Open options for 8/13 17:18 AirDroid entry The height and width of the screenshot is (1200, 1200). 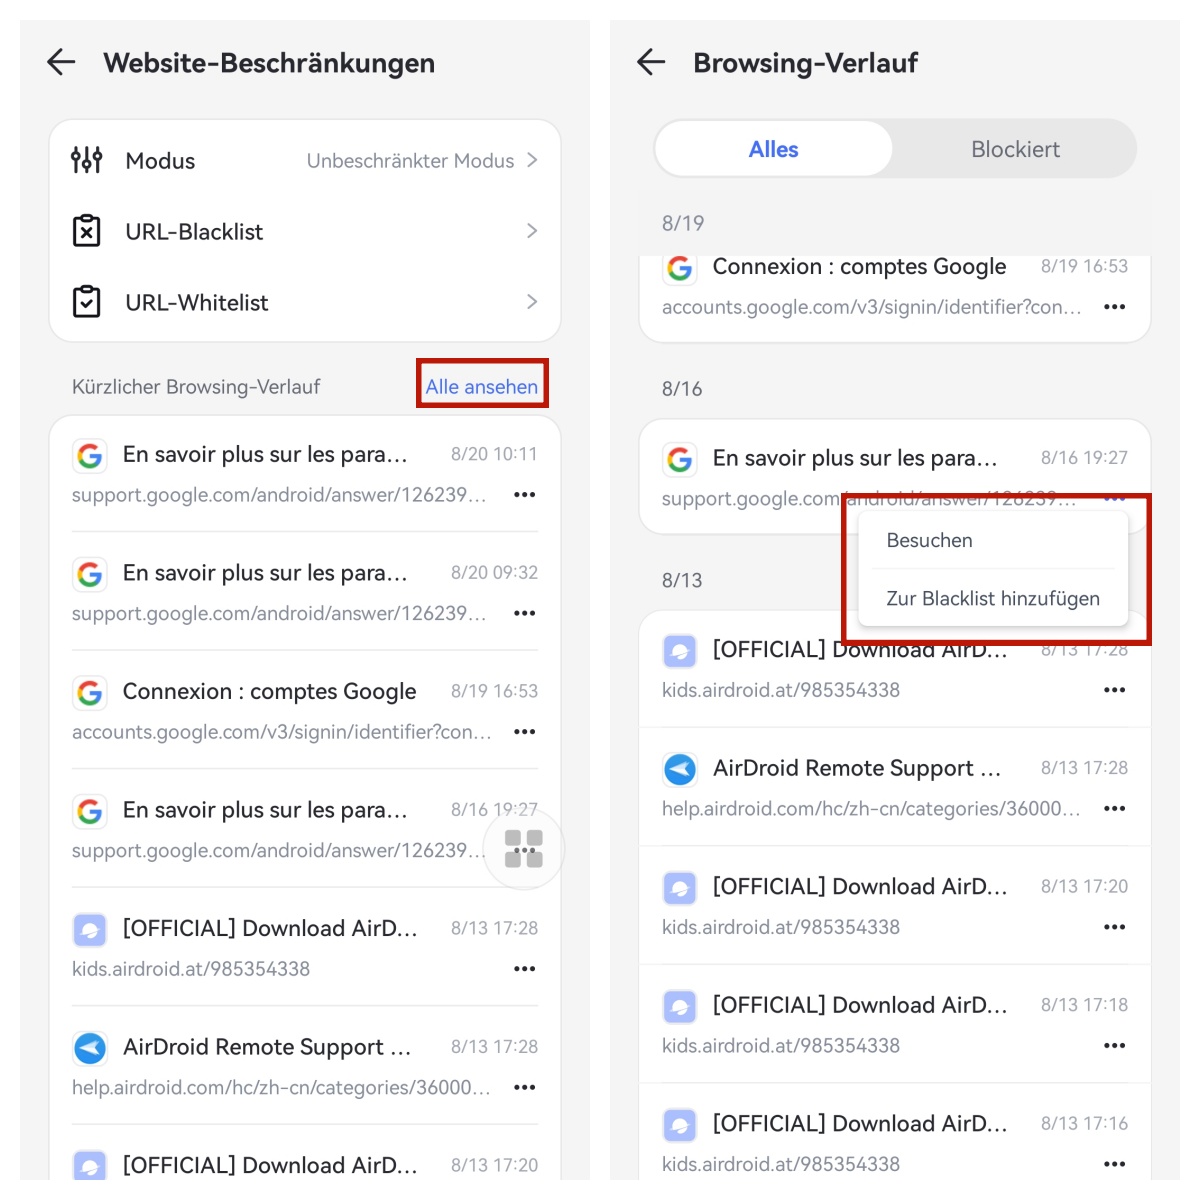[1114, 1045]
